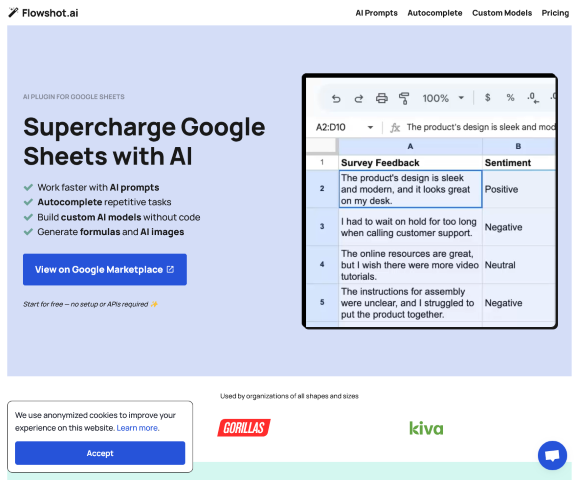Go to the Autocomplete page
This screenshot has width=579, height=480.
(x=435, y=13)
